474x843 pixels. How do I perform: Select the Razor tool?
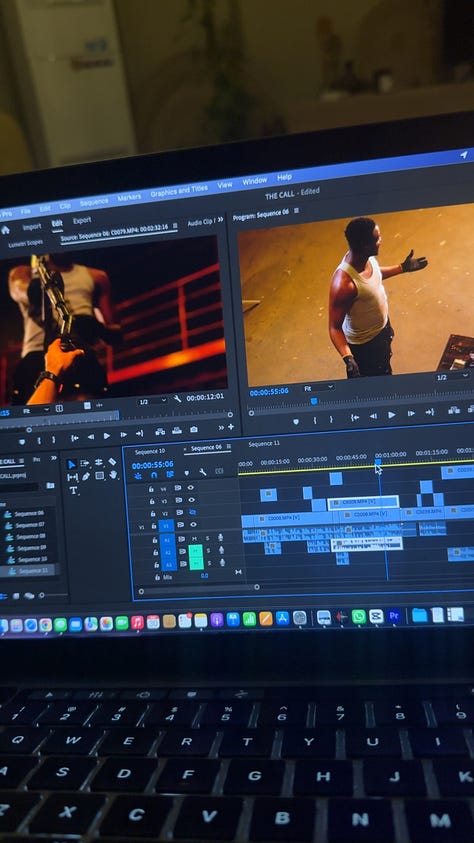[112, 462]
